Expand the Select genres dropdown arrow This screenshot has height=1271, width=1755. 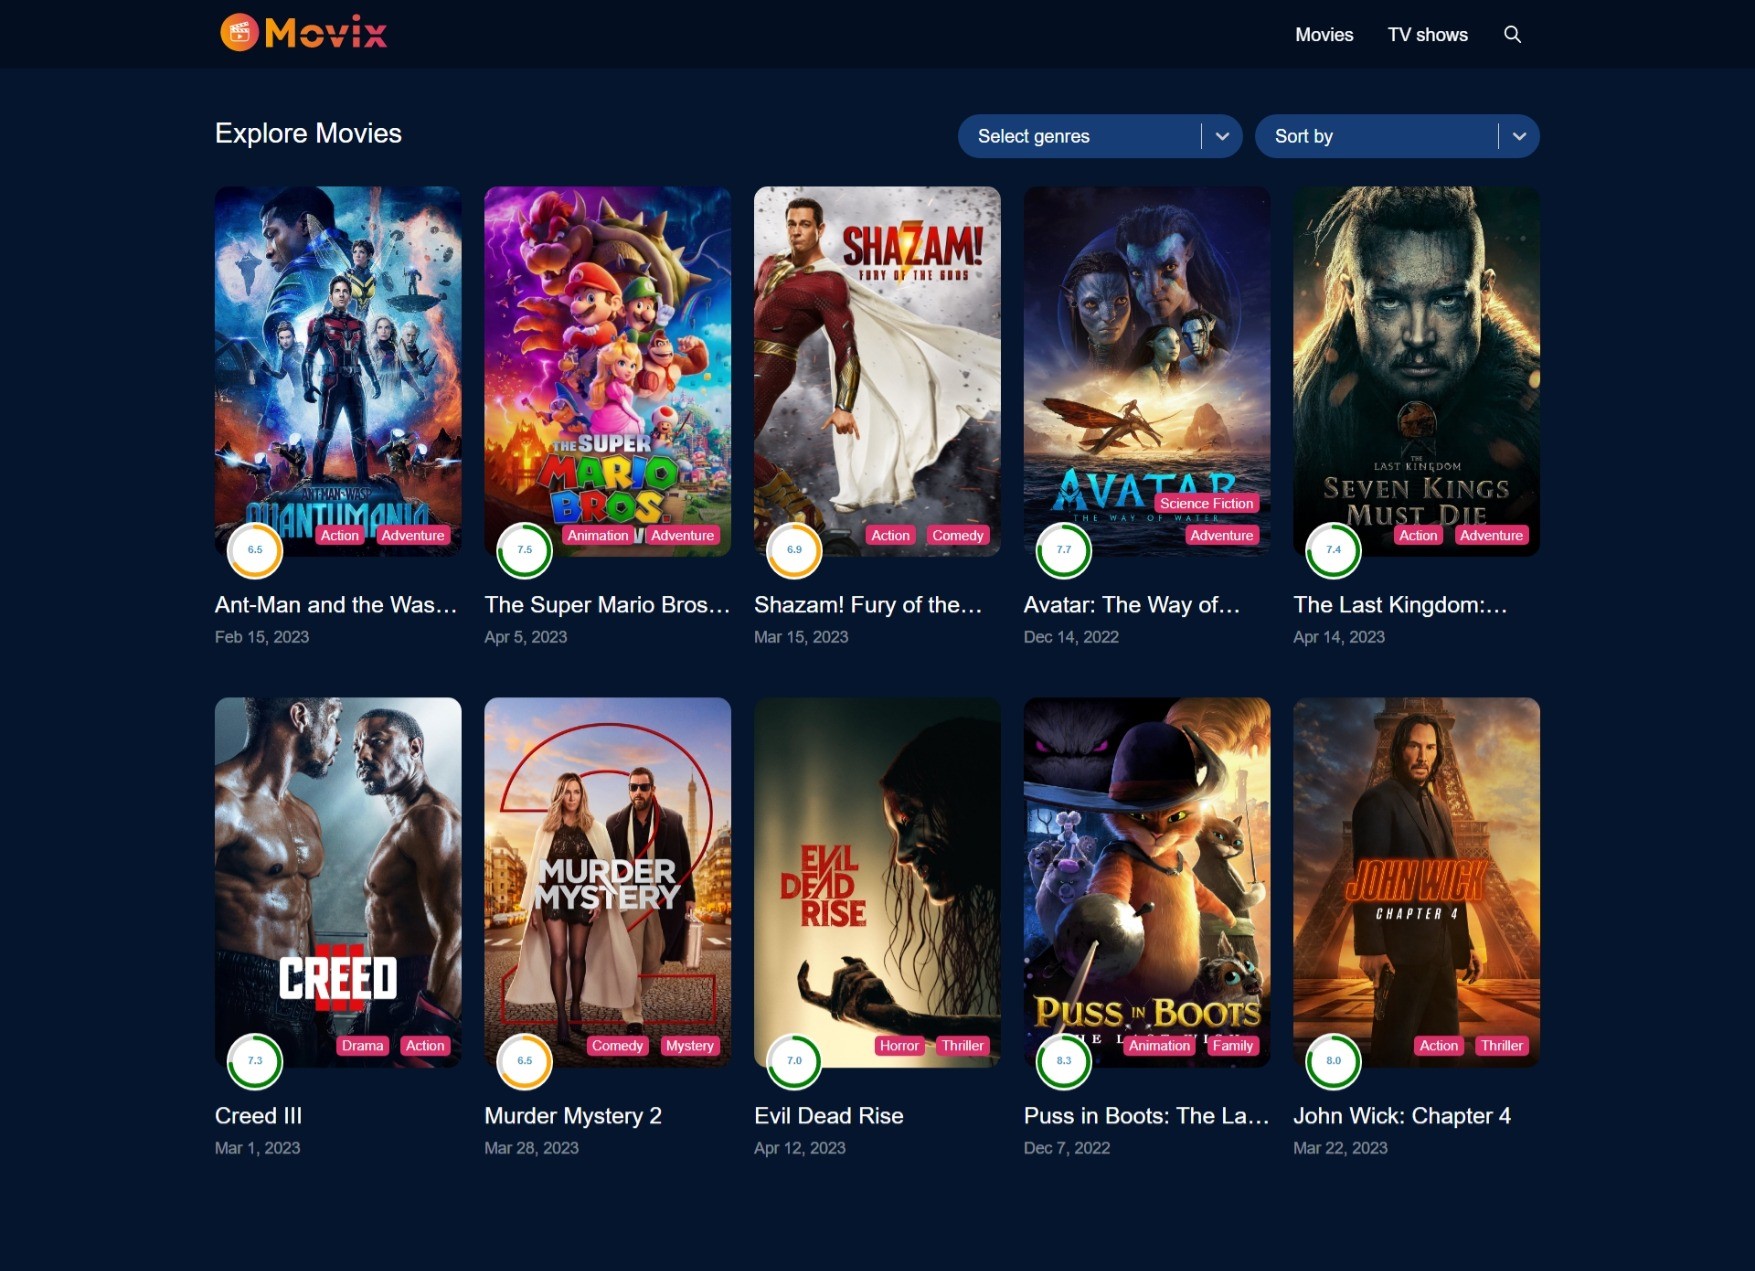click(1222, 136)
